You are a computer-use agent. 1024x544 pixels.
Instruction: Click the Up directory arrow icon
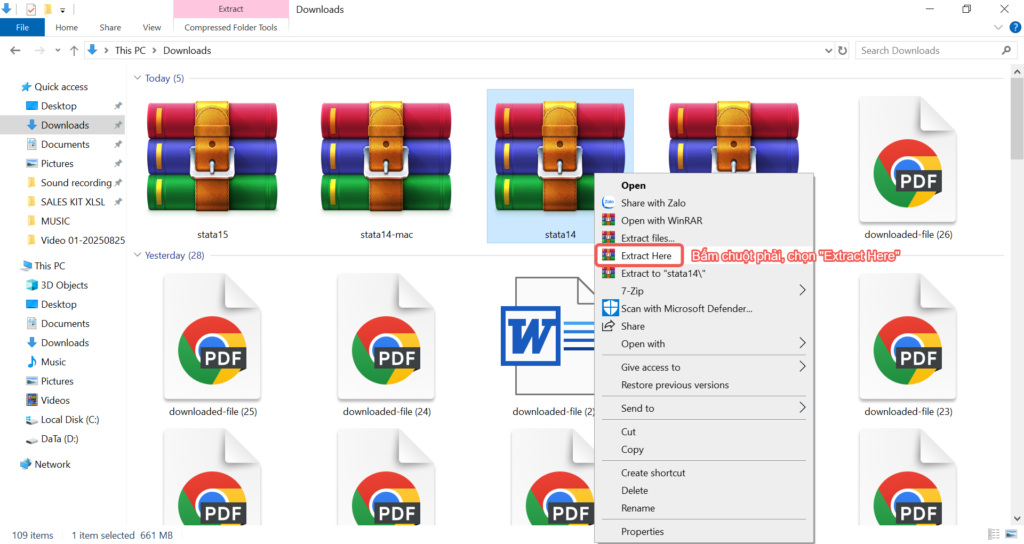pos(73,50)
